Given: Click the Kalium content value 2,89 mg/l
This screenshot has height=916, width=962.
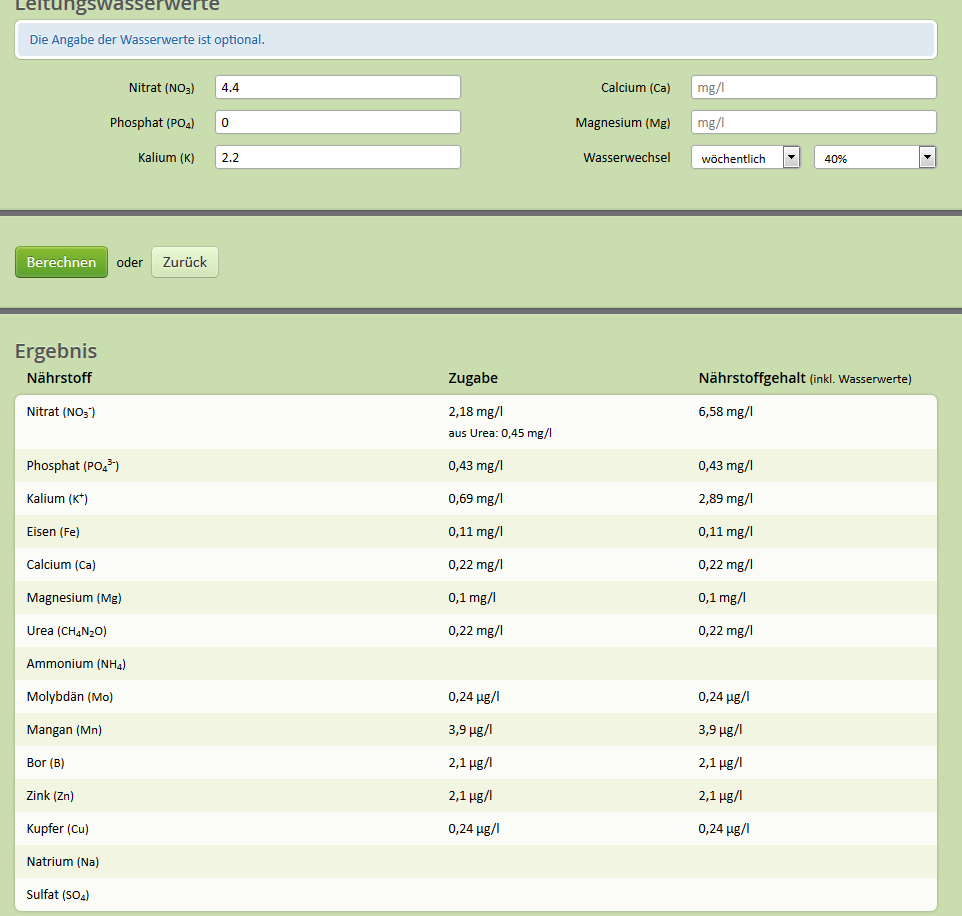Looking at the screenshot, I should click(725, 499).
